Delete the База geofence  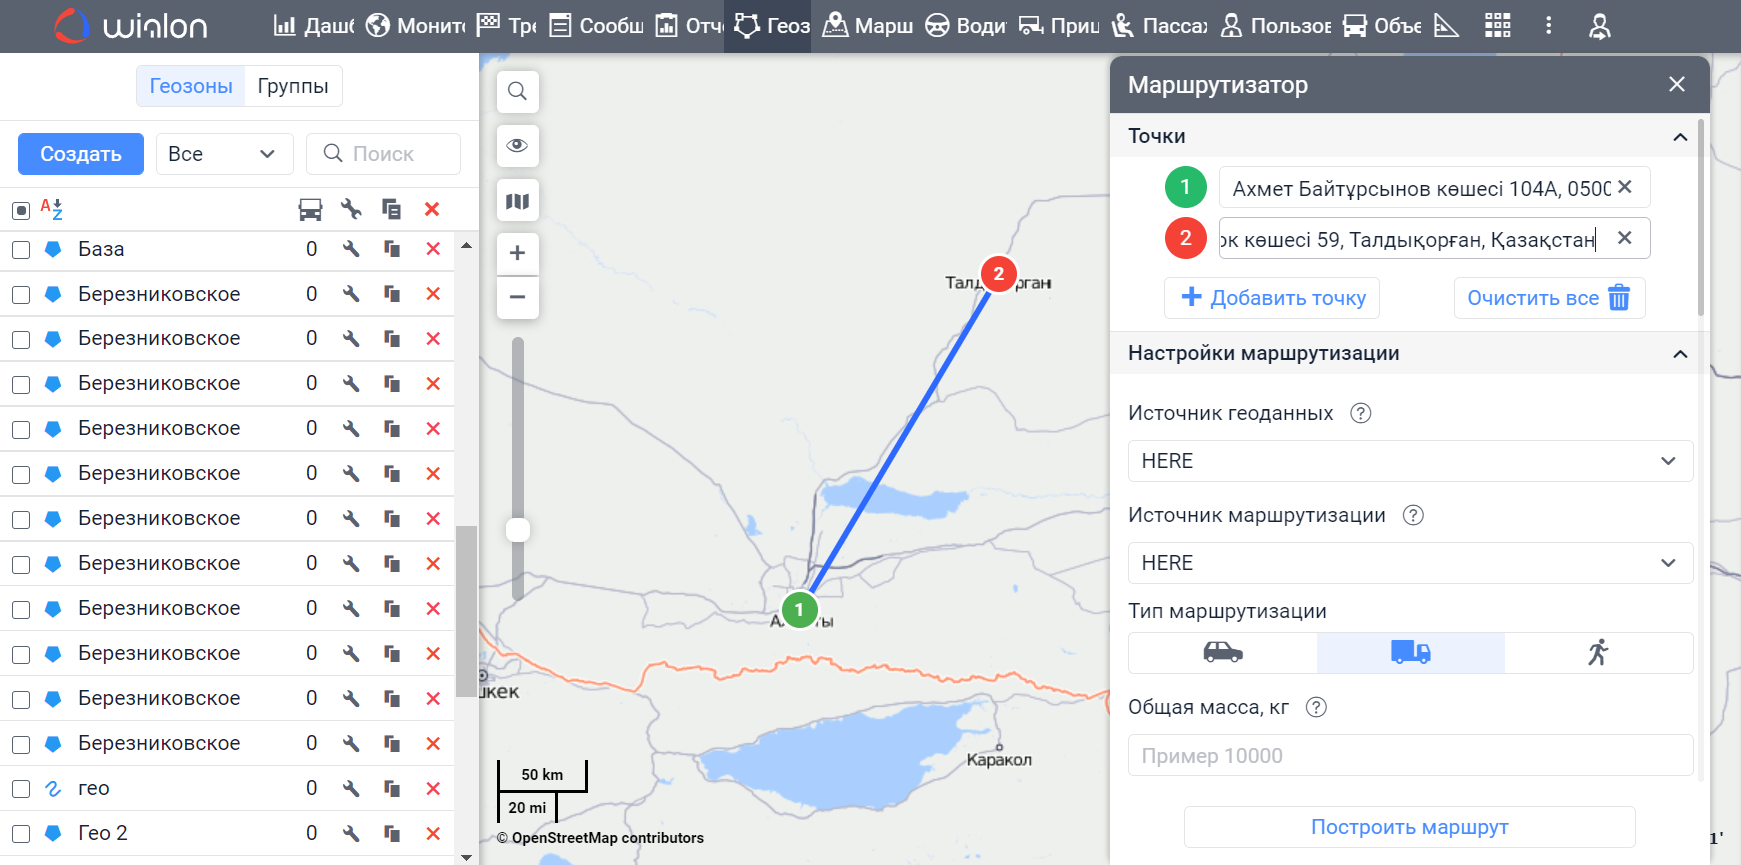pos(433,249)
